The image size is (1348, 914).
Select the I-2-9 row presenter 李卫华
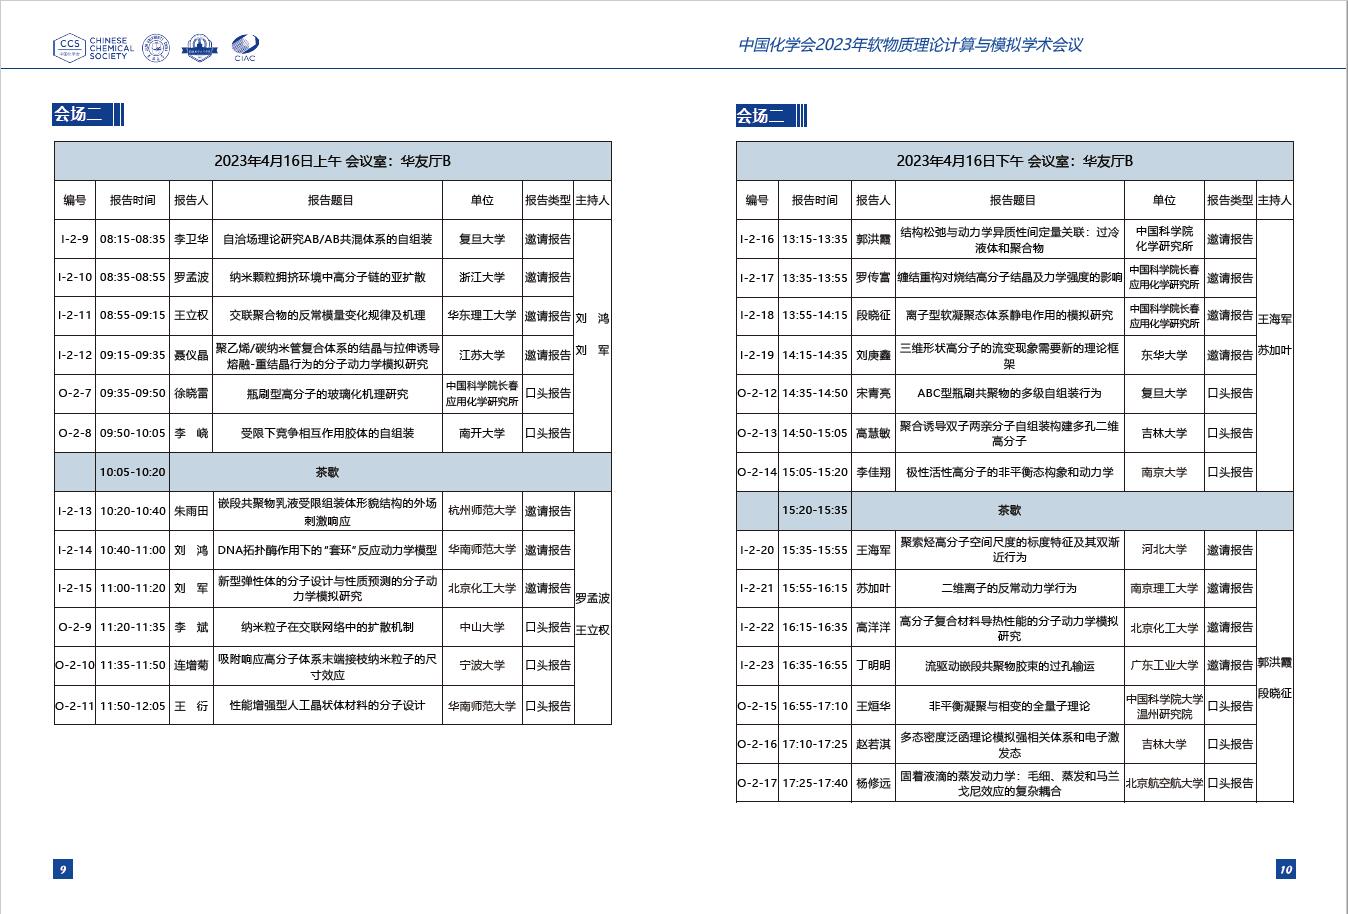coord(191,239)
